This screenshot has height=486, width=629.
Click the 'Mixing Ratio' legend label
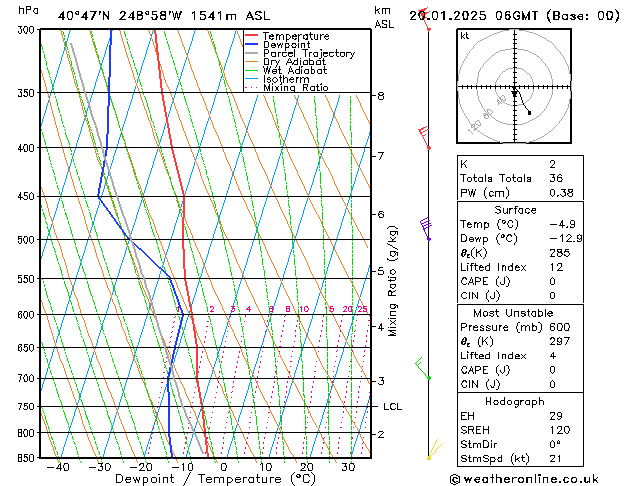click(x=296, y=87)
